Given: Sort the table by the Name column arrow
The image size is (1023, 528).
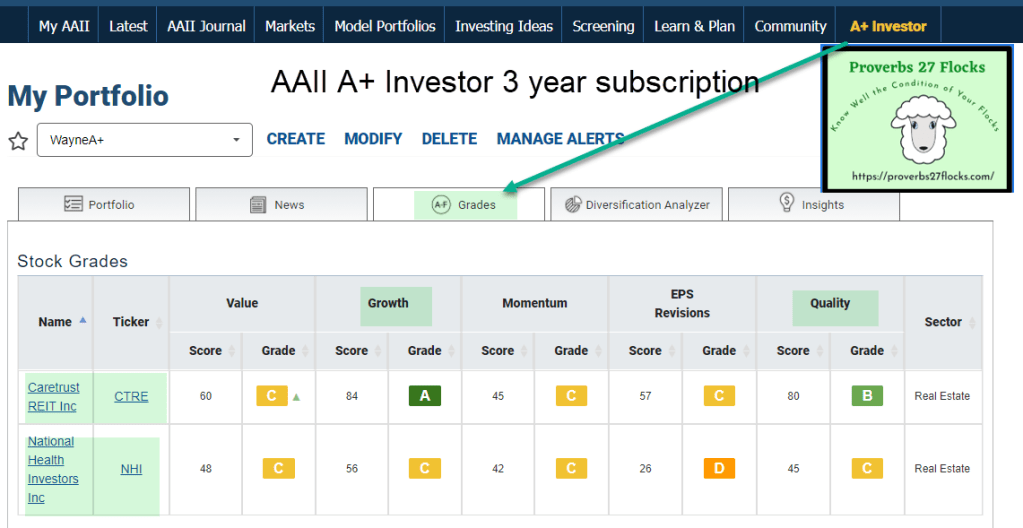Looking at the screenshot, I should pos(82,321).
